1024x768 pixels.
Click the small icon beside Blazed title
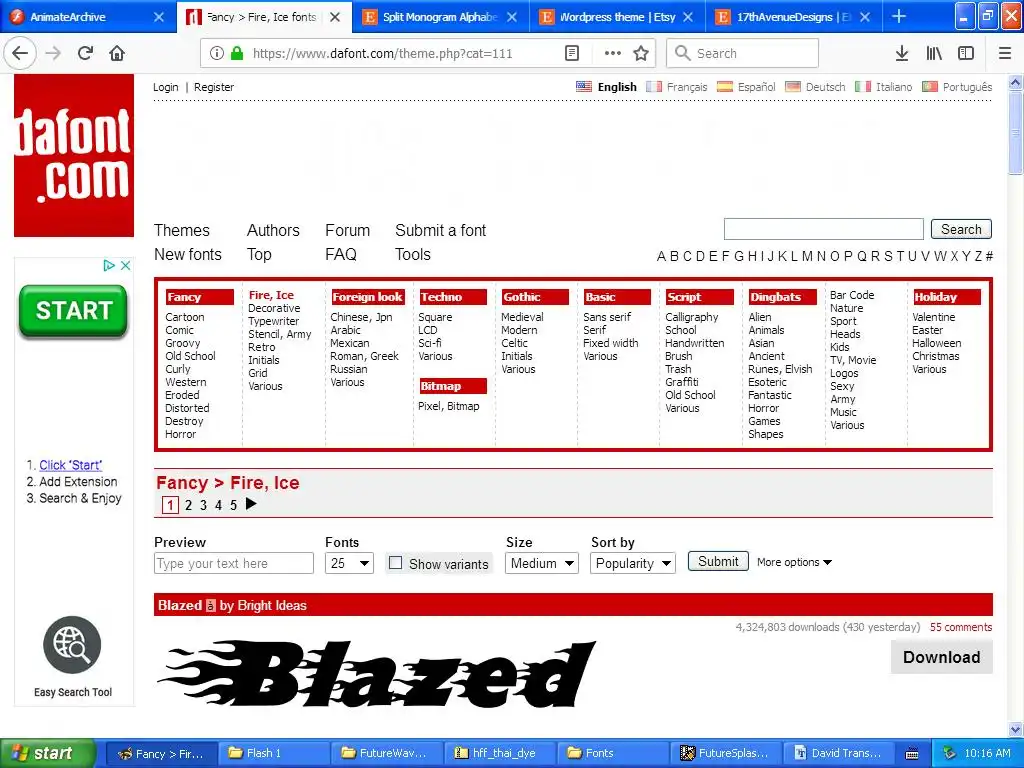pos(210,605)
